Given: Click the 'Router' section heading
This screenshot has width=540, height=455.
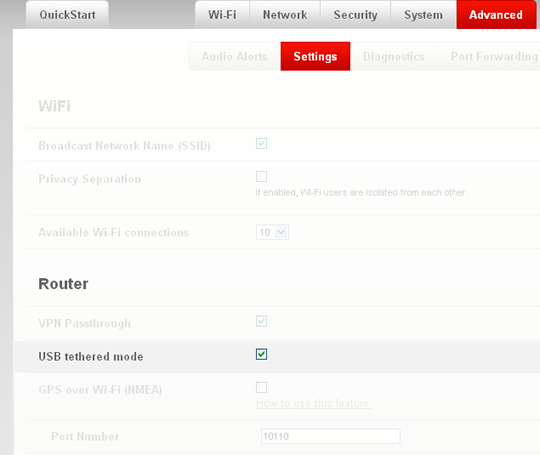Looking at the screenshot, I should pos(63,284).
